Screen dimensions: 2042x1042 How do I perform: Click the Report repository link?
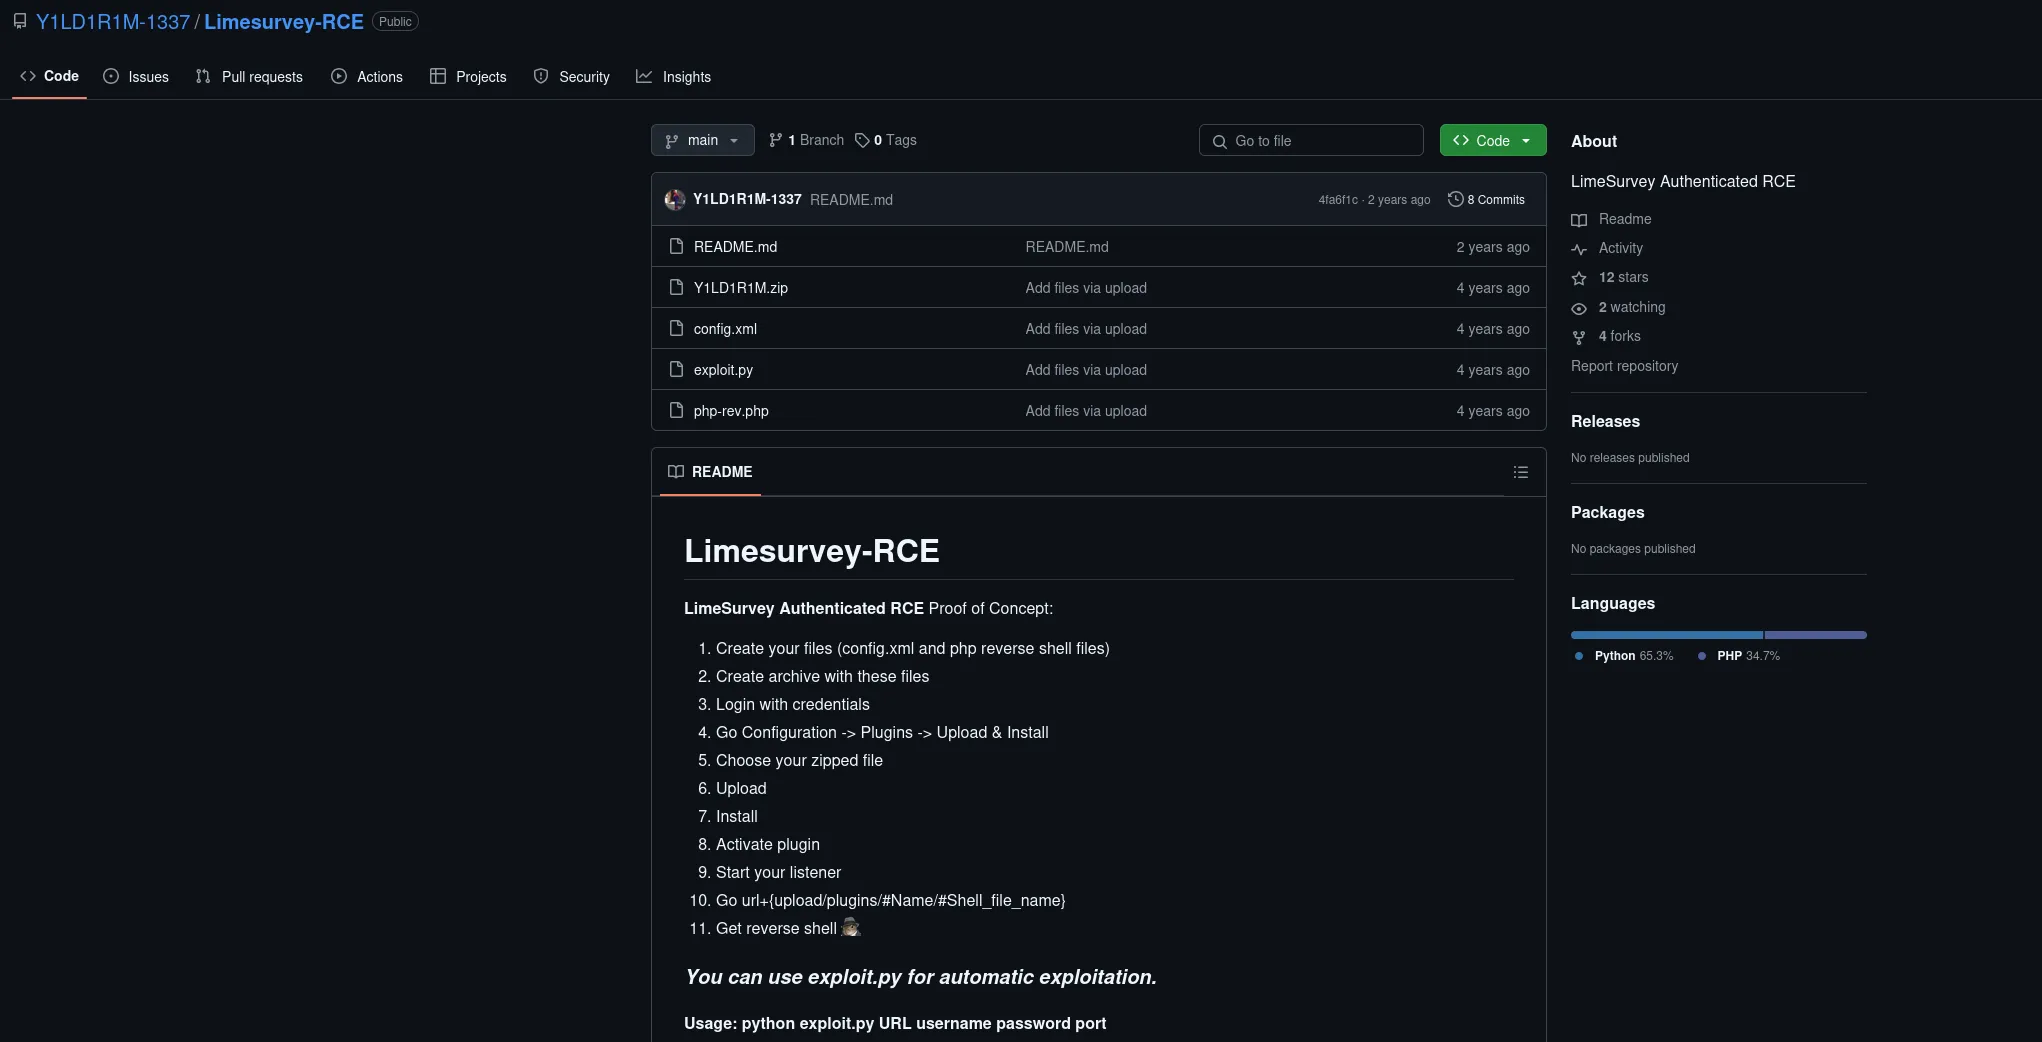[1624, 366]
